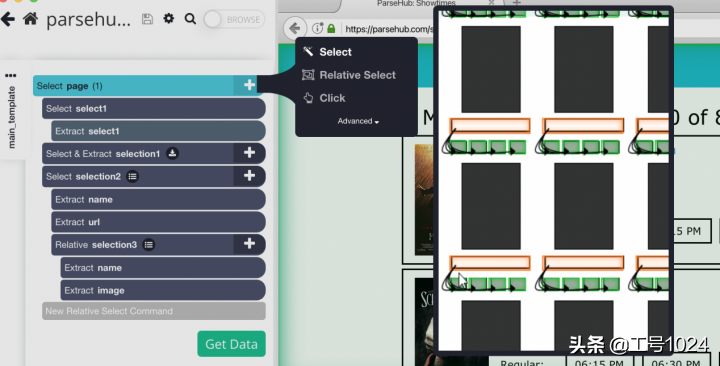The height and width of the screenshot is (366, 720).
Task: Select 'Extract name' under selection3
Action: pyautogui.click(x=163, y=268)
